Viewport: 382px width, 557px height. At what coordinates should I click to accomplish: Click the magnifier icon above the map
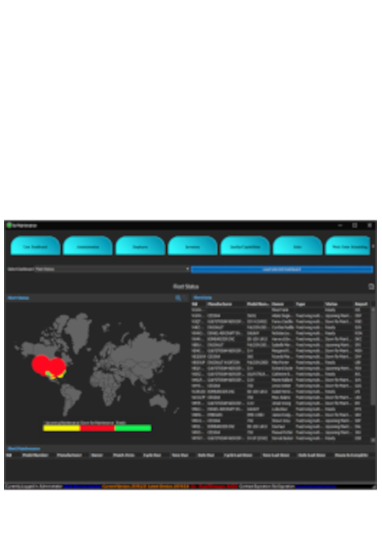pos(178,298)
